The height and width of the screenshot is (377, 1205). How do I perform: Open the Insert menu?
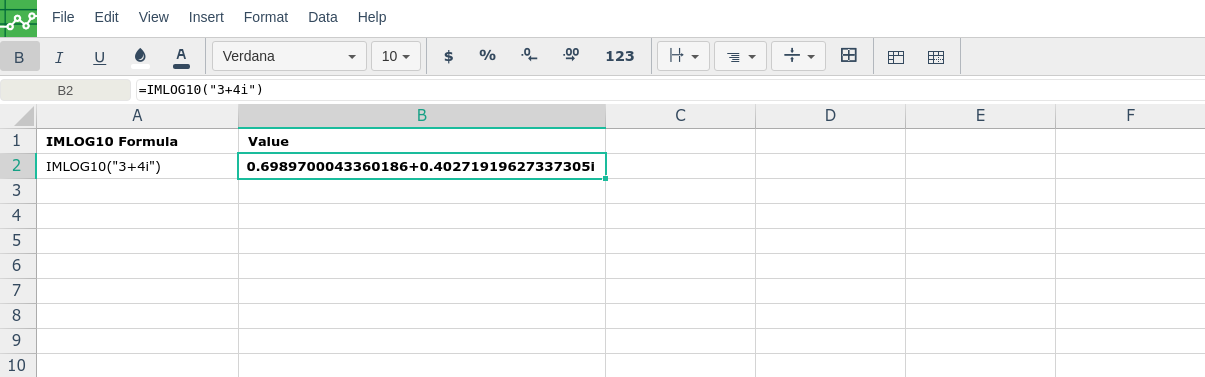pos(206,17)
